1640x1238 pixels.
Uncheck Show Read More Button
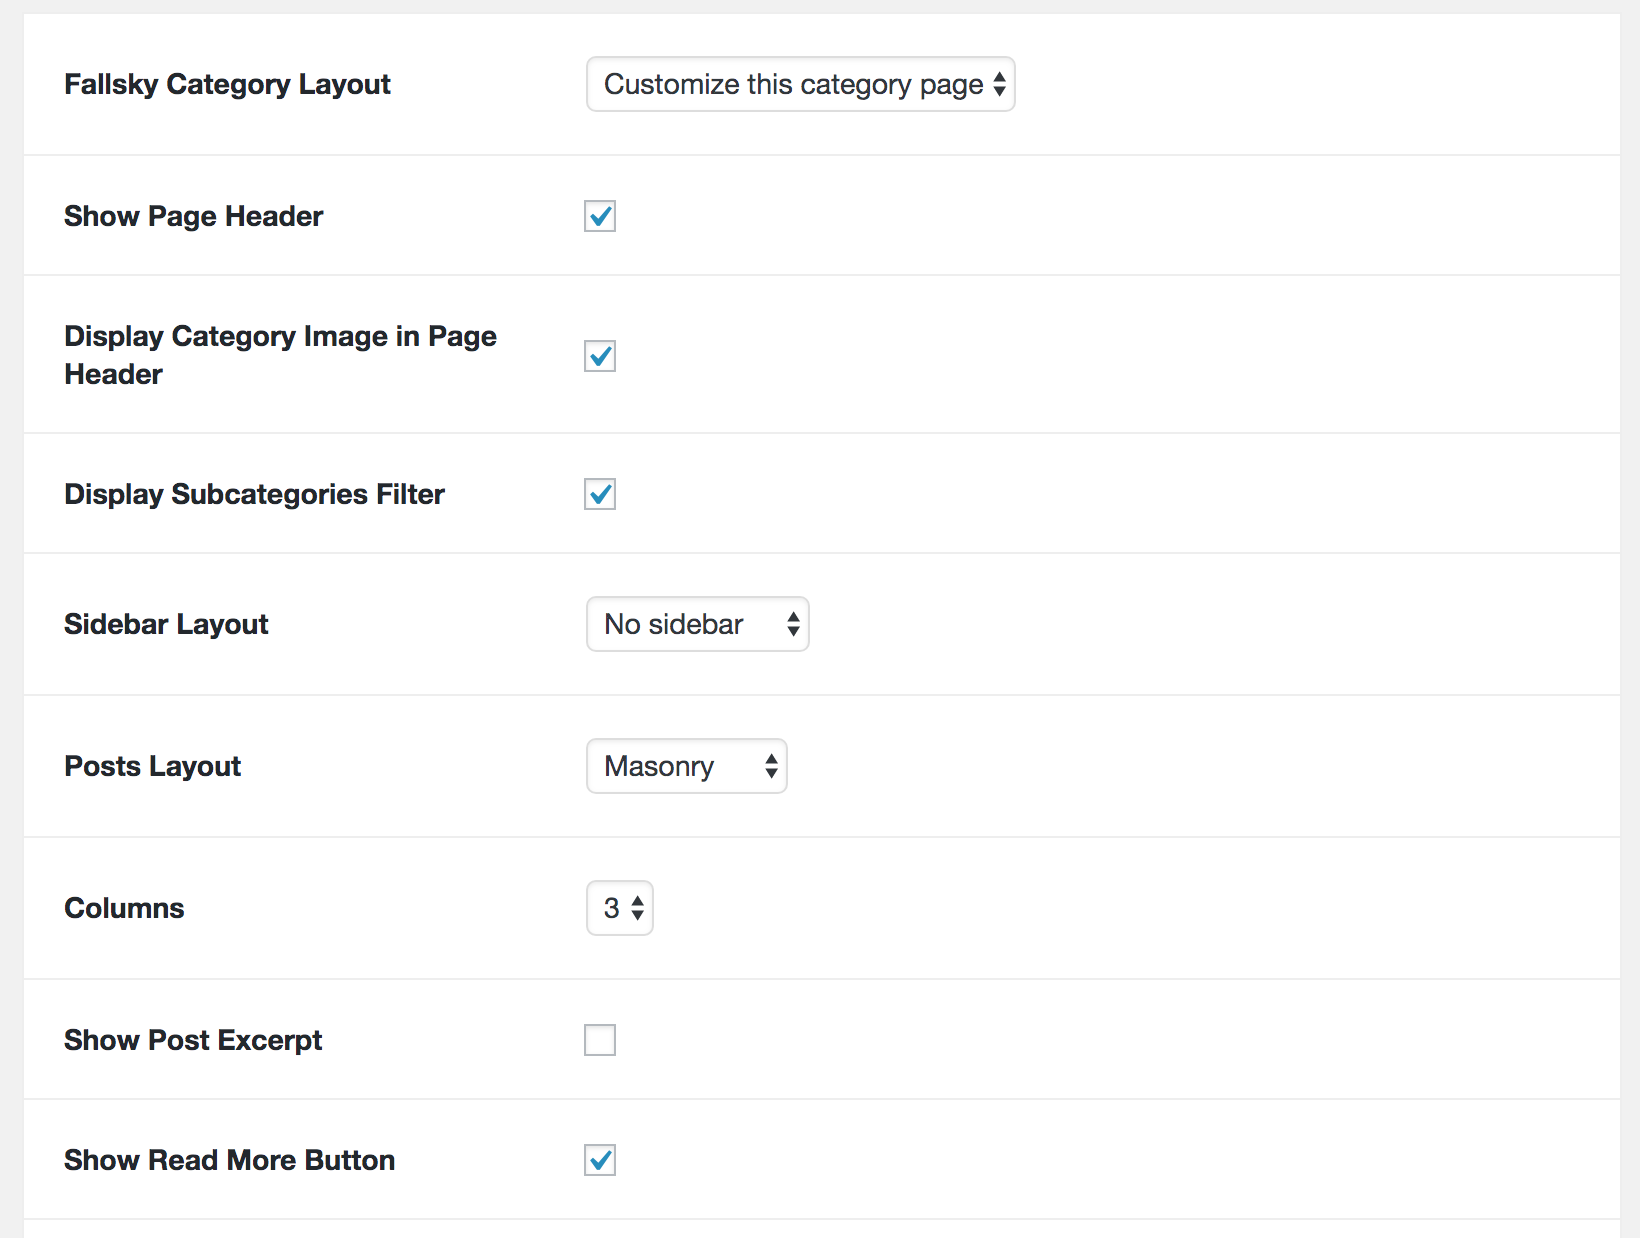[599, 1160]
